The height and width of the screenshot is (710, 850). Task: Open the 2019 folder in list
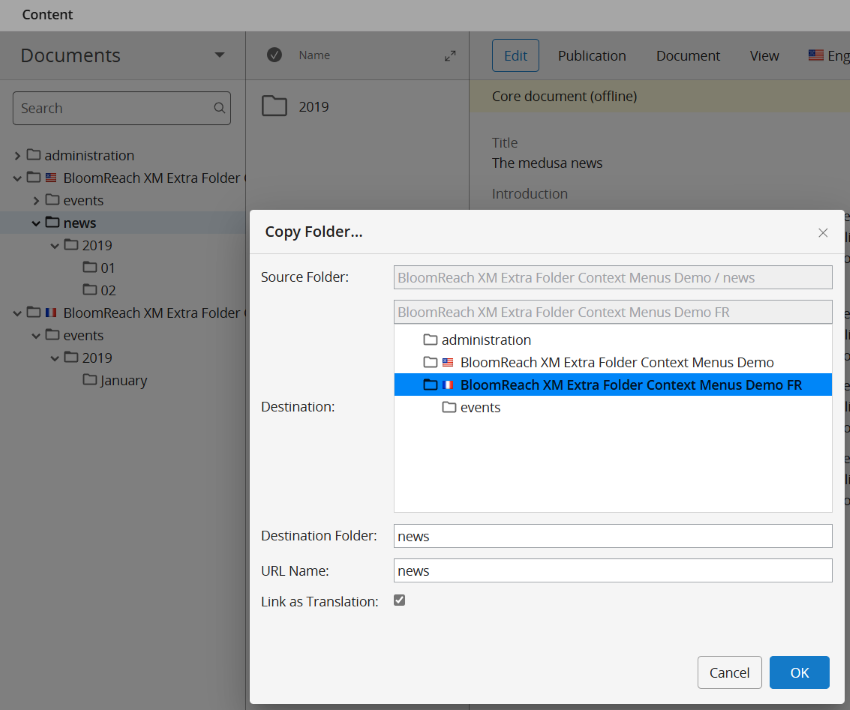tap(313, 107)
